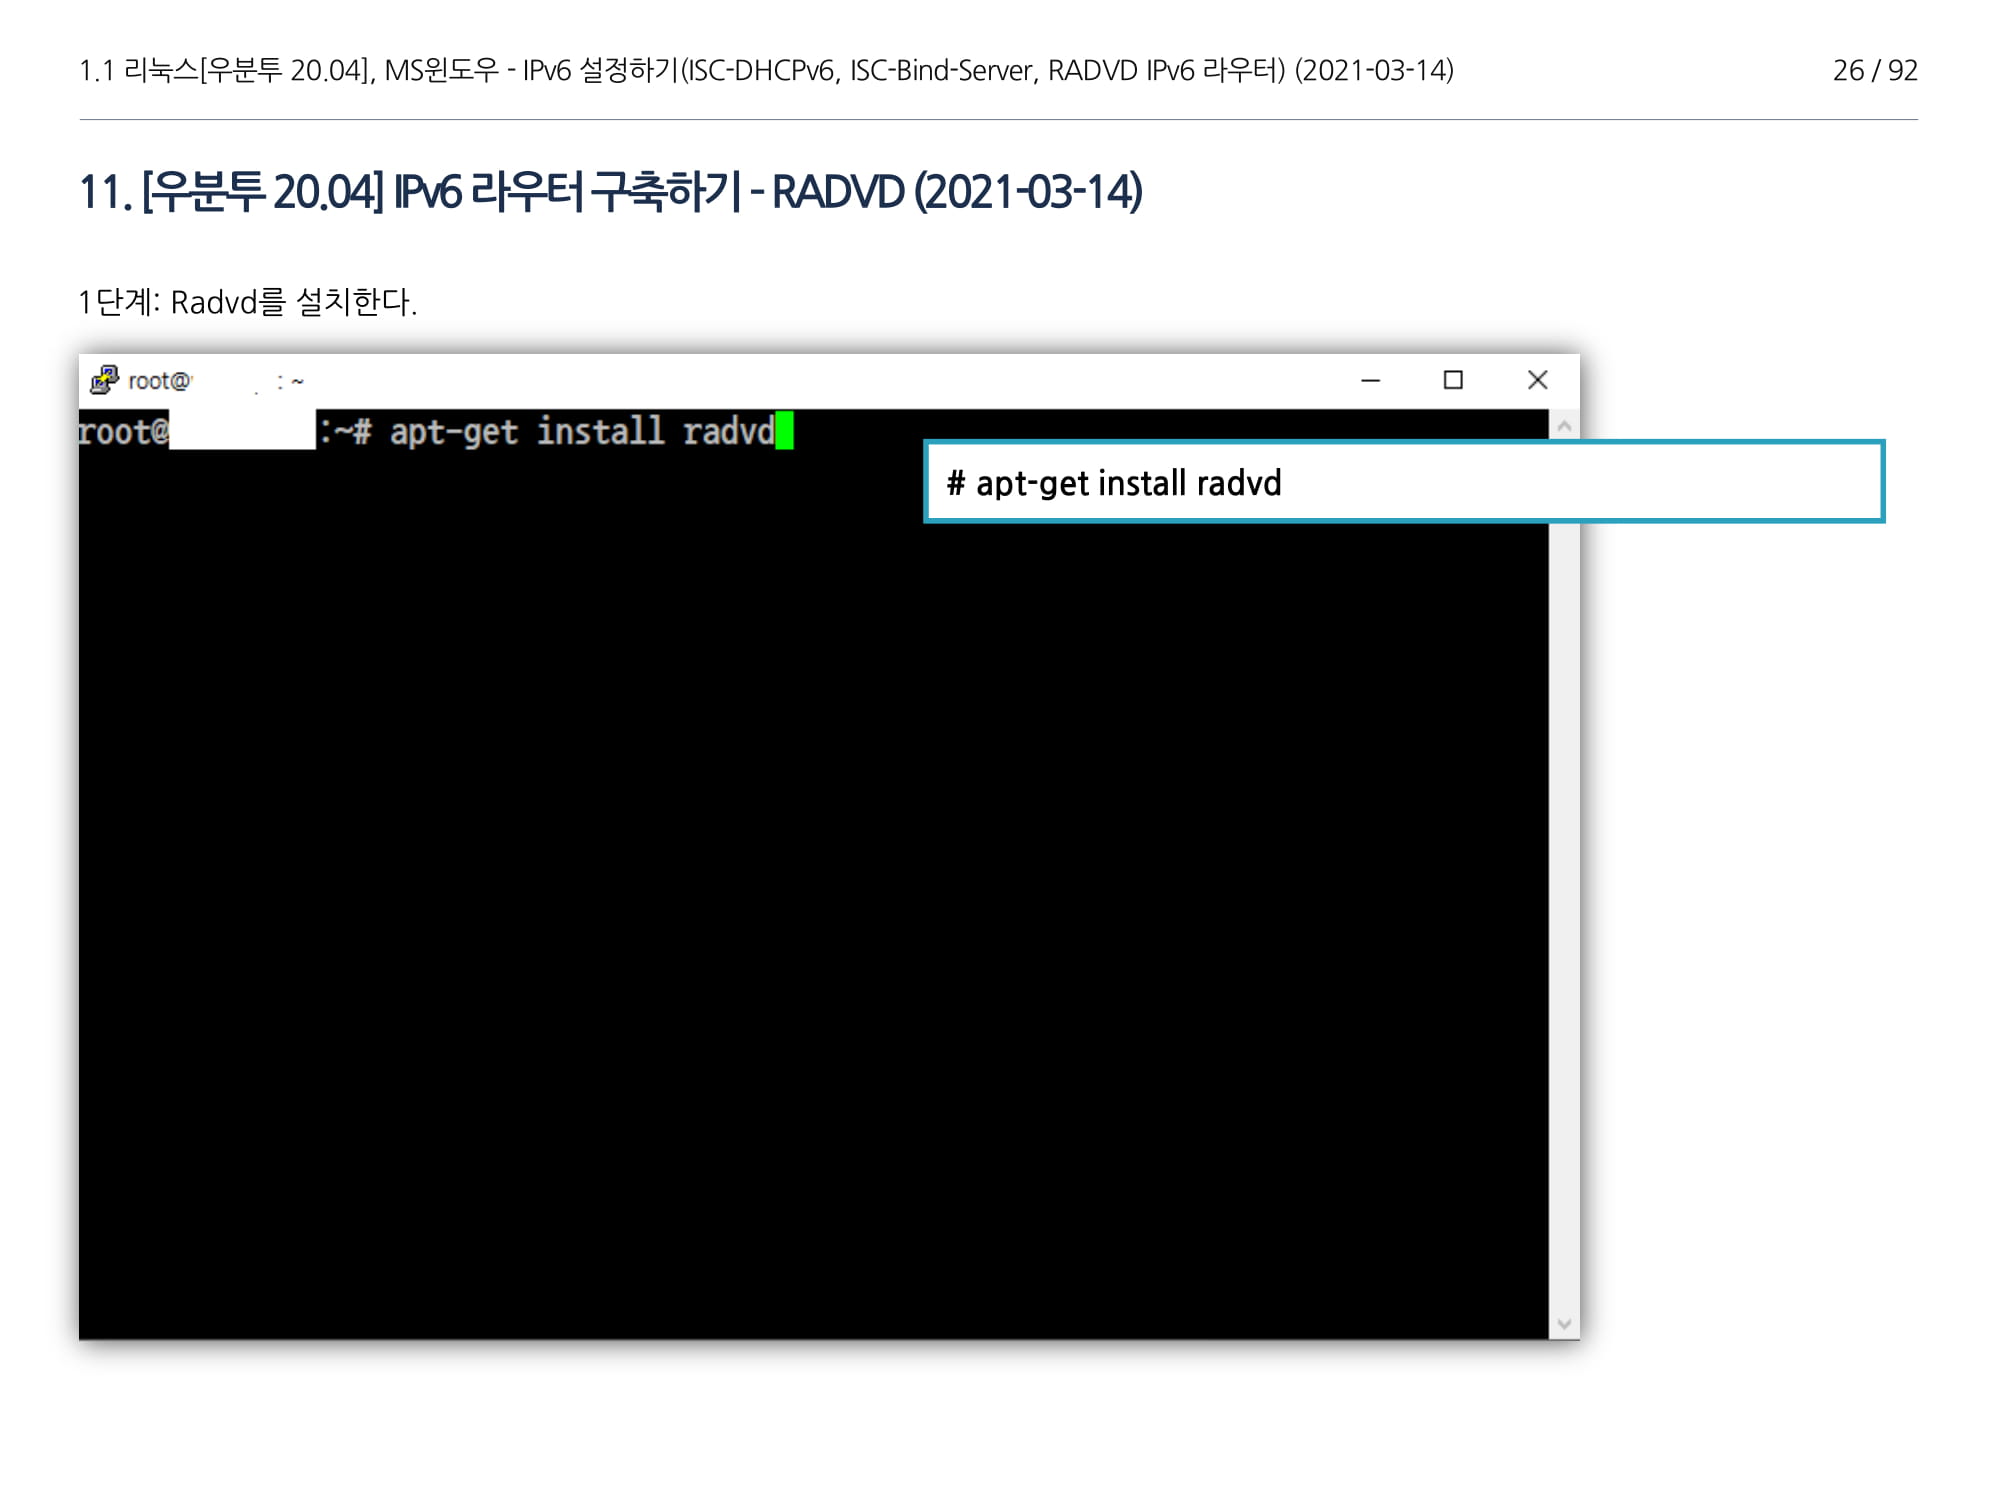Click the page number 26 / 92

pyautogui.click(x=1874, y=70)
